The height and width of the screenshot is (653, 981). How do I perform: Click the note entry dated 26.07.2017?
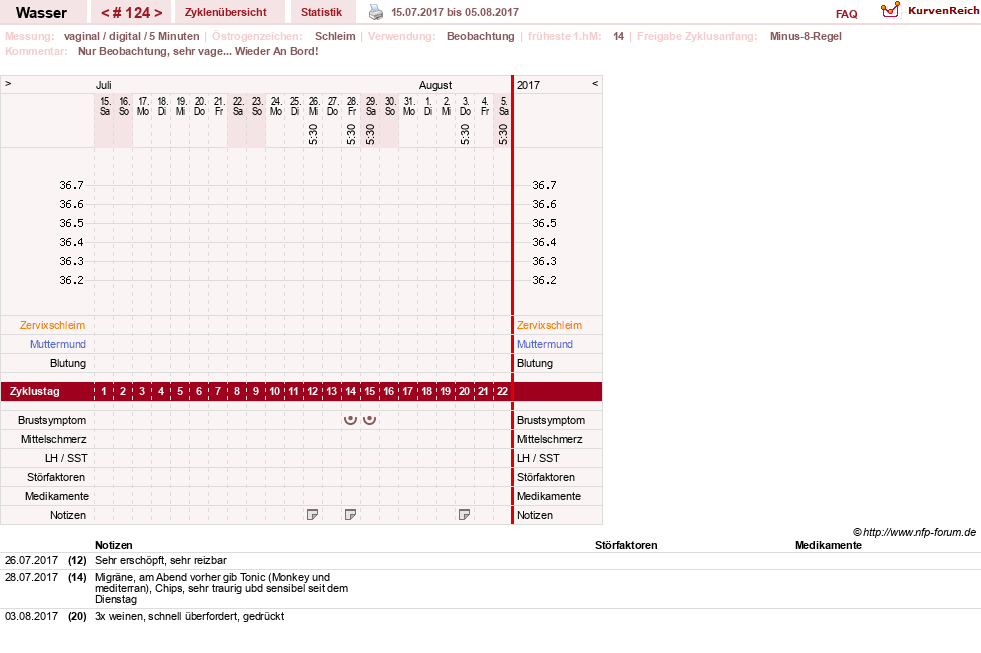coord(31,560)
